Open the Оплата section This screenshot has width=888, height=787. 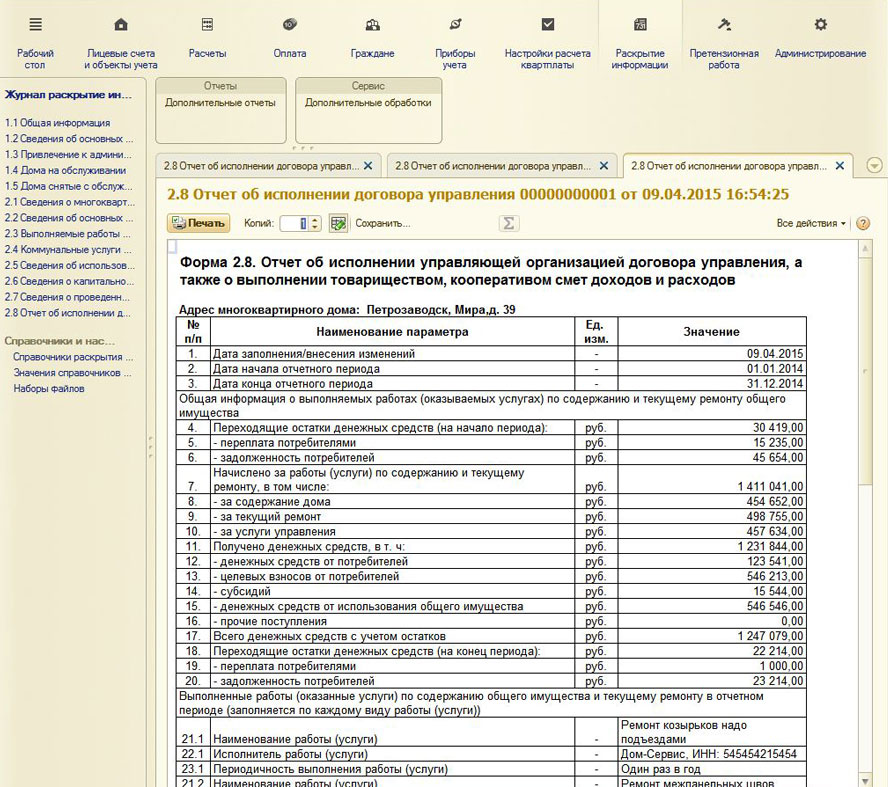tap(290, 39)
